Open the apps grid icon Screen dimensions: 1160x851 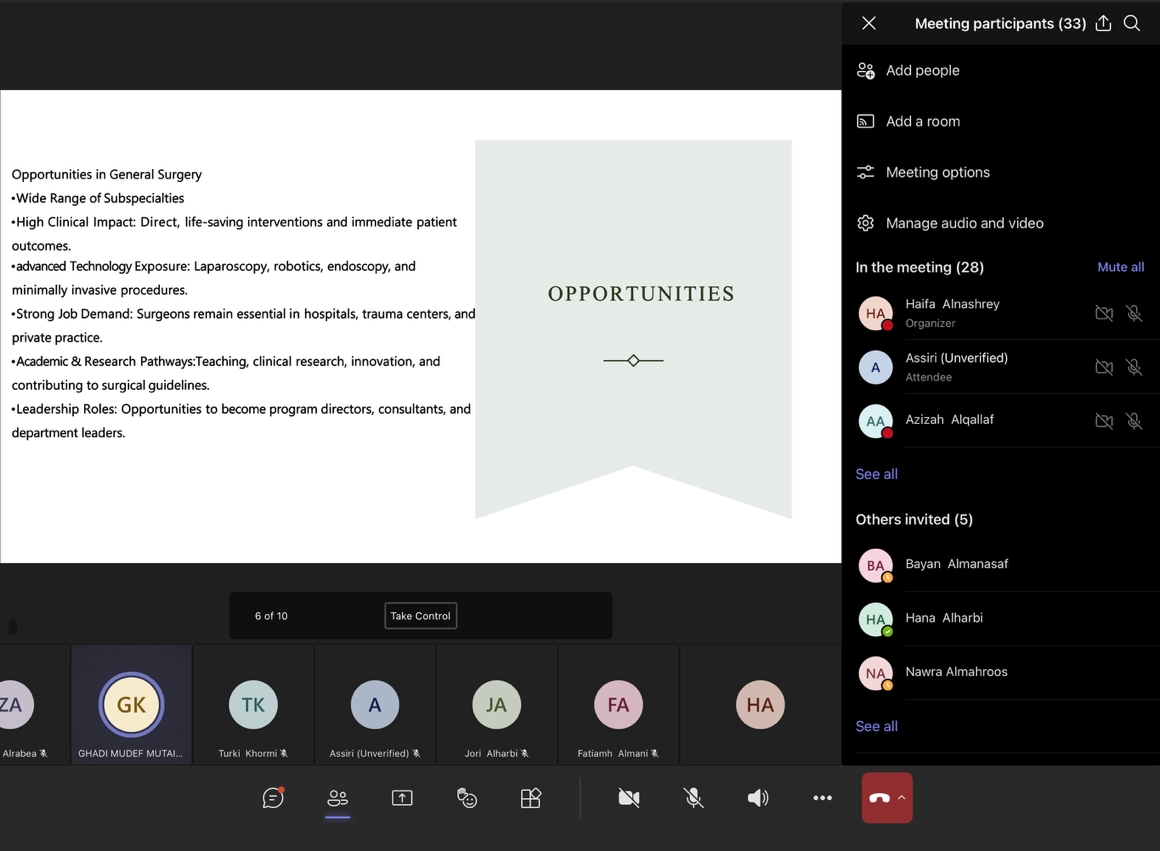(x=531, y=798)
